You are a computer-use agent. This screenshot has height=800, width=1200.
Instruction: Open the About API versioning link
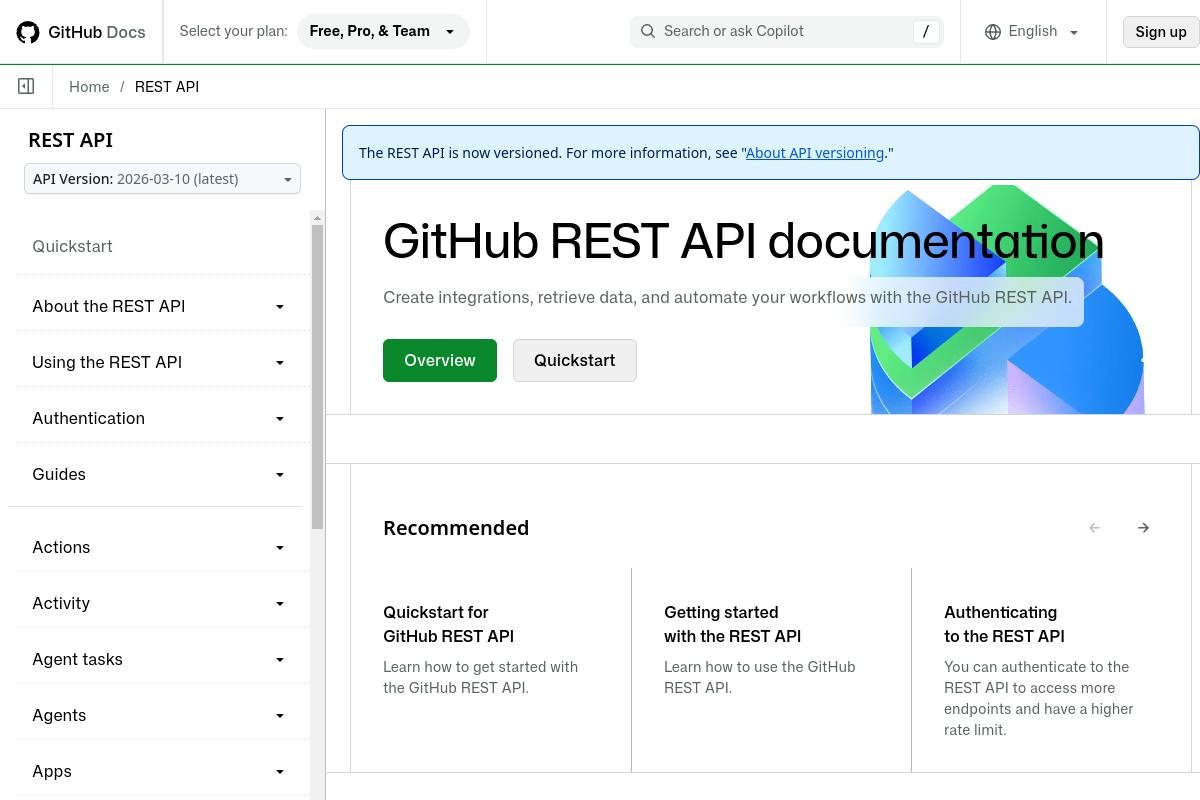815,153
